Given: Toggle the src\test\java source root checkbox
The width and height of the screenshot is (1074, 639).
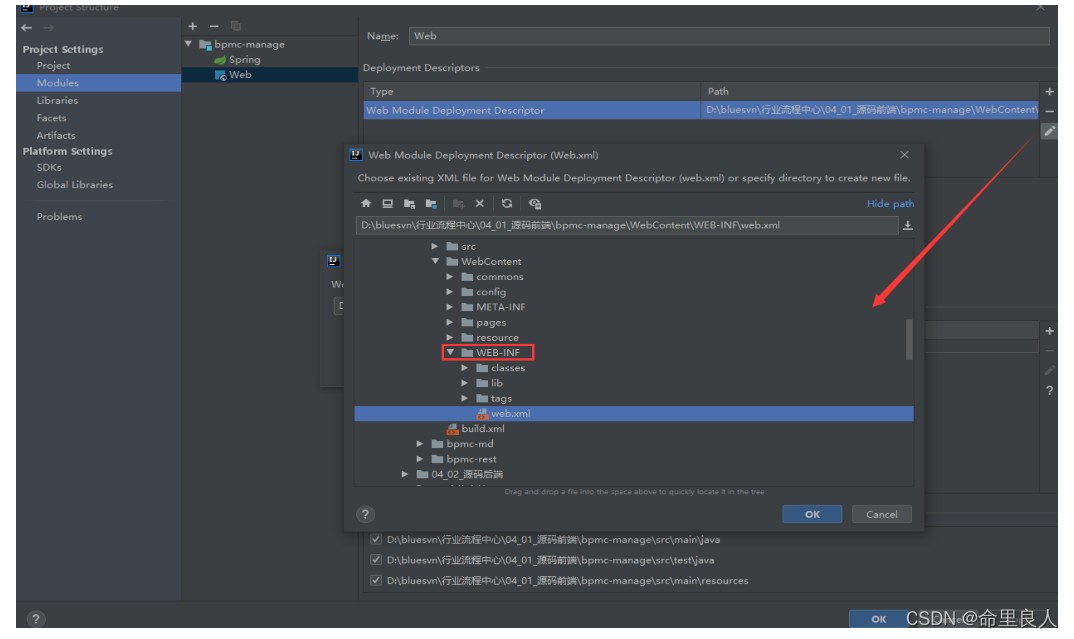Looking at the screenshot, I should tap(375, 560).
